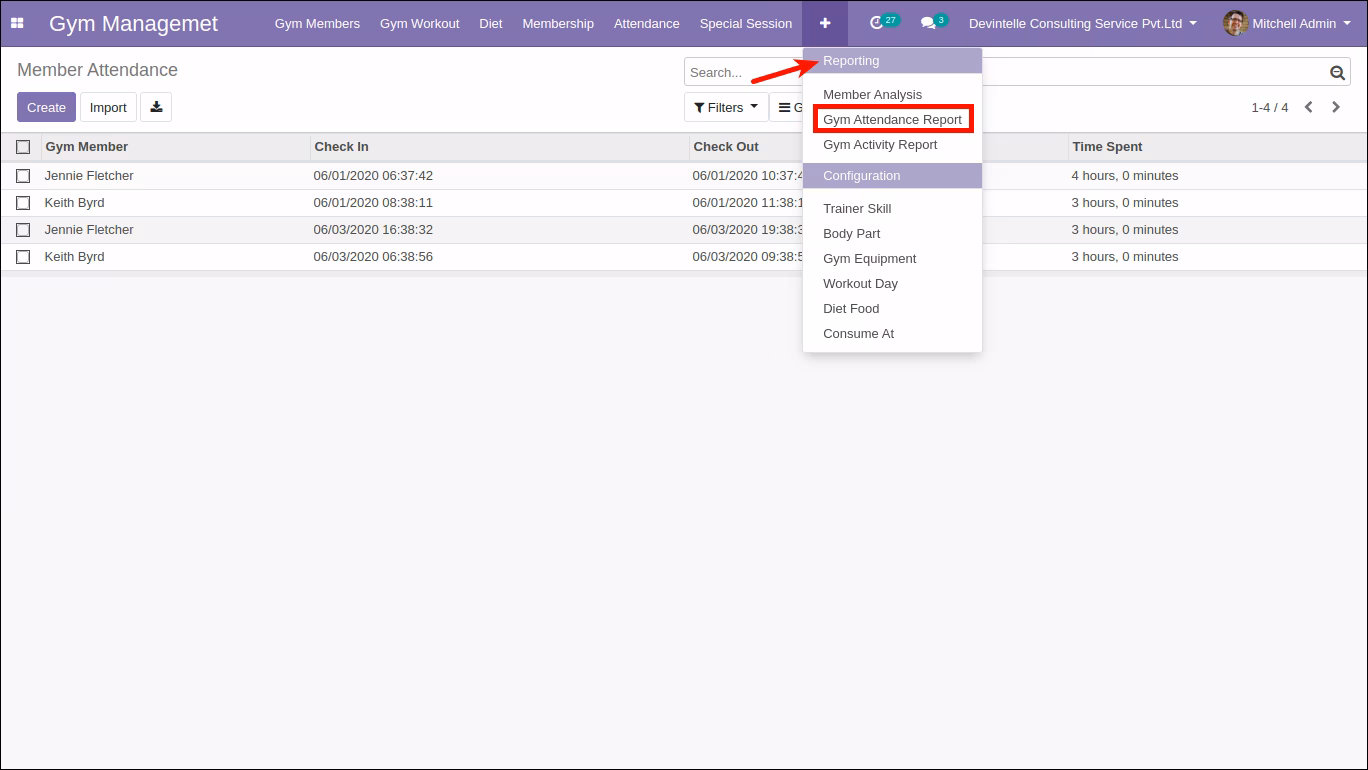1368x770 pixels.
Task: Click the Import button
Action: (x=108, y=107)
